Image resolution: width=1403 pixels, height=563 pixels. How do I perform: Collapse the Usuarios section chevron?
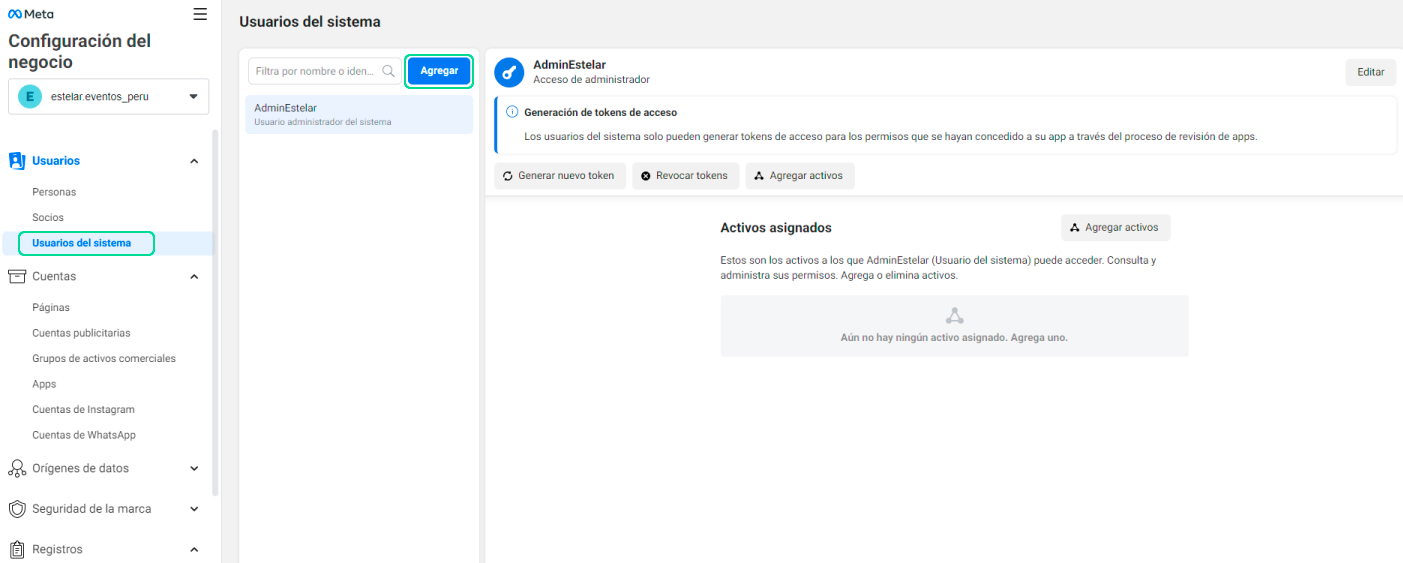tap(194, 161)
